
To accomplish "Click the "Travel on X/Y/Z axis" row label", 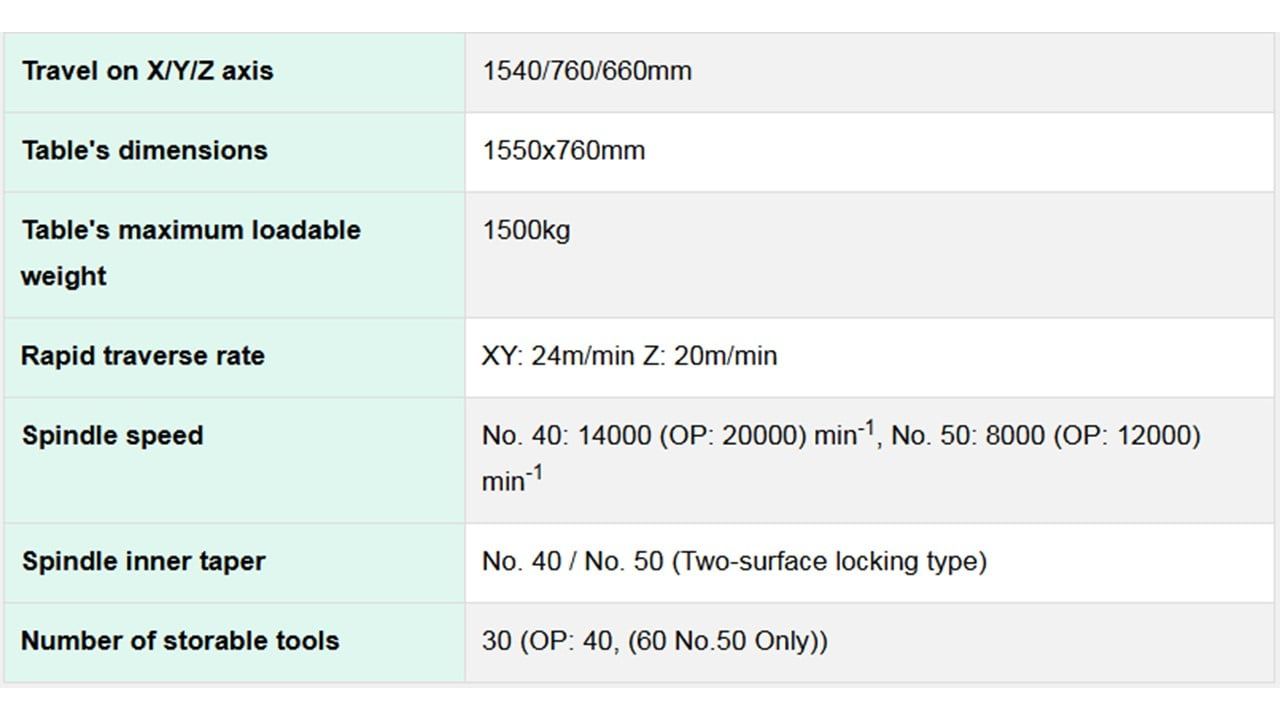I will click(147, 71).
